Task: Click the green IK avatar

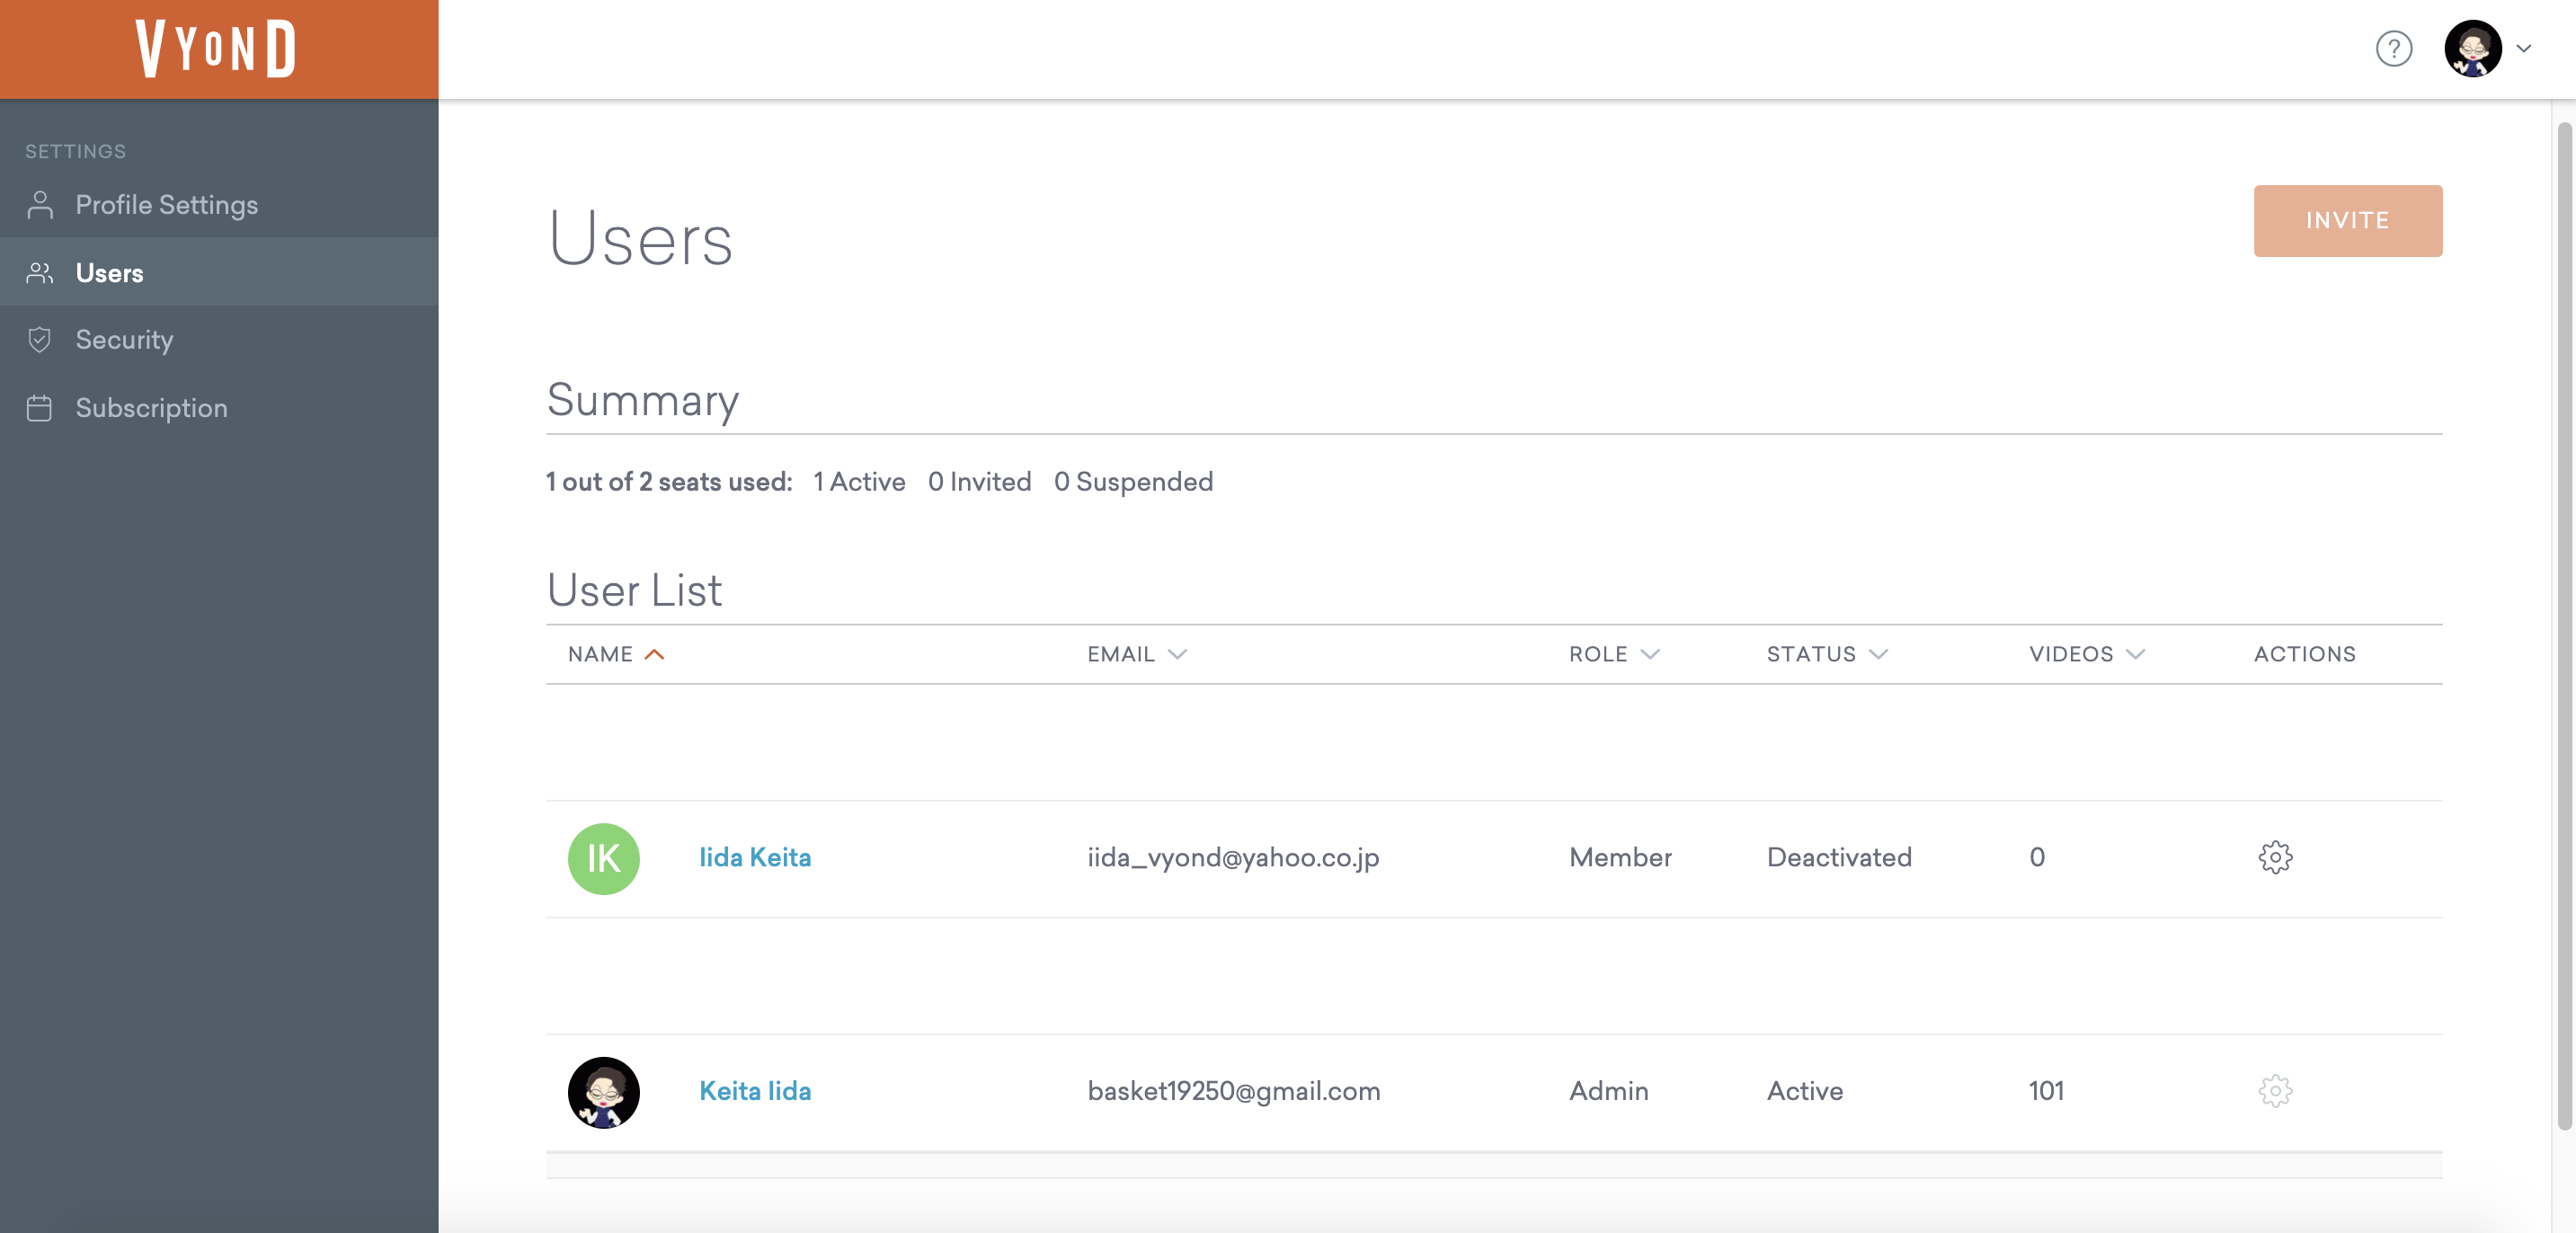Action: 603,858
